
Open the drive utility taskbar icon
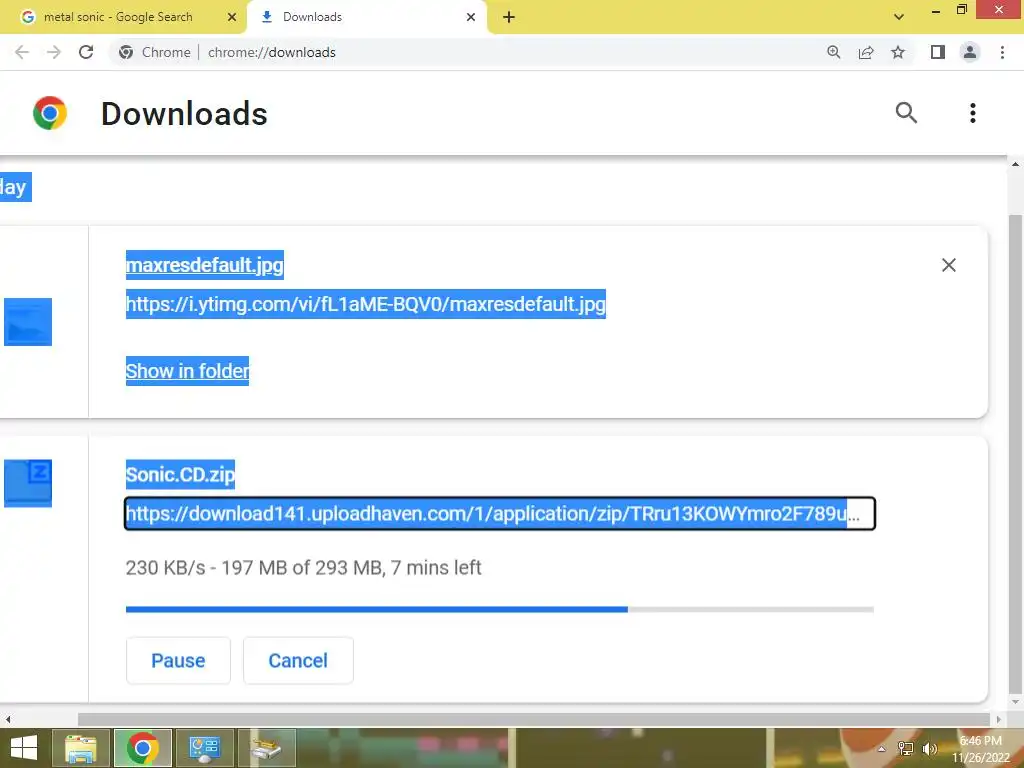pos(266,748)
